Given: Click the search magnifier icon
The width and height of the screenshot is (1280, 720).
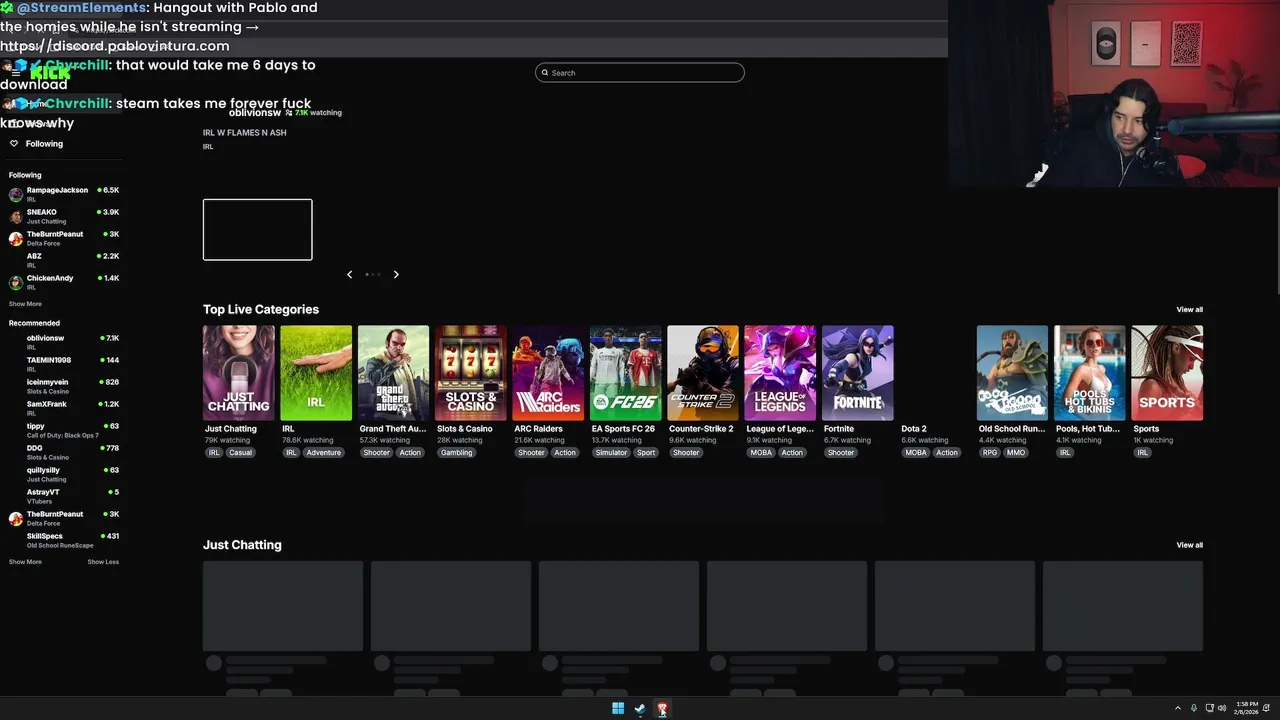Looking at the screenshot, I should click(545, 73).
